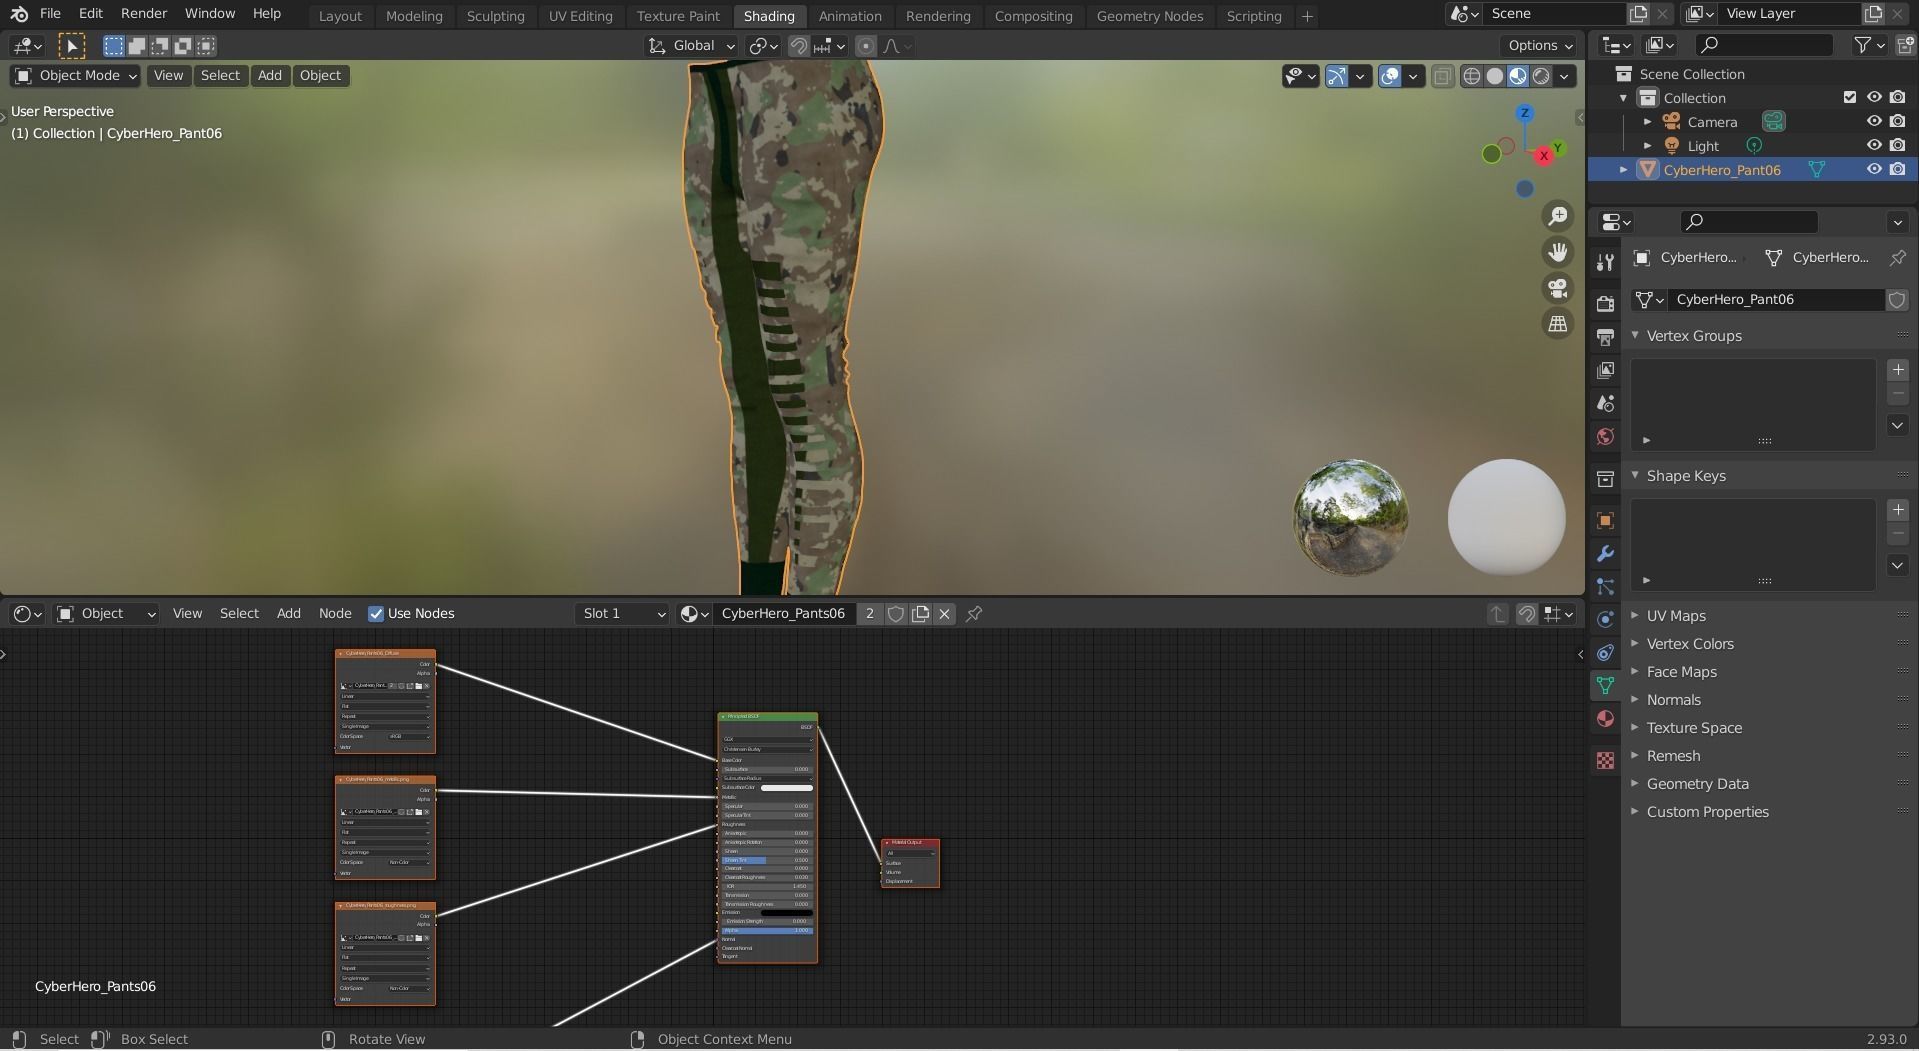This screenshot has height=1051, width=1919.
Task: Select rendered viewport shading icon
Action: [x=1541, y=76]
